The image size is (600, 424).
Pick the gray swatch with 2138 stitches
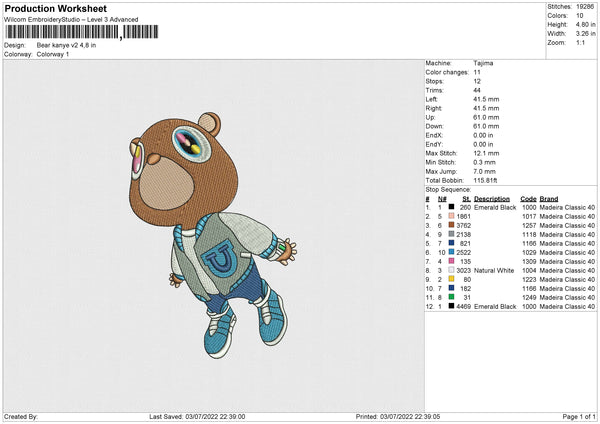click(452, 234)
